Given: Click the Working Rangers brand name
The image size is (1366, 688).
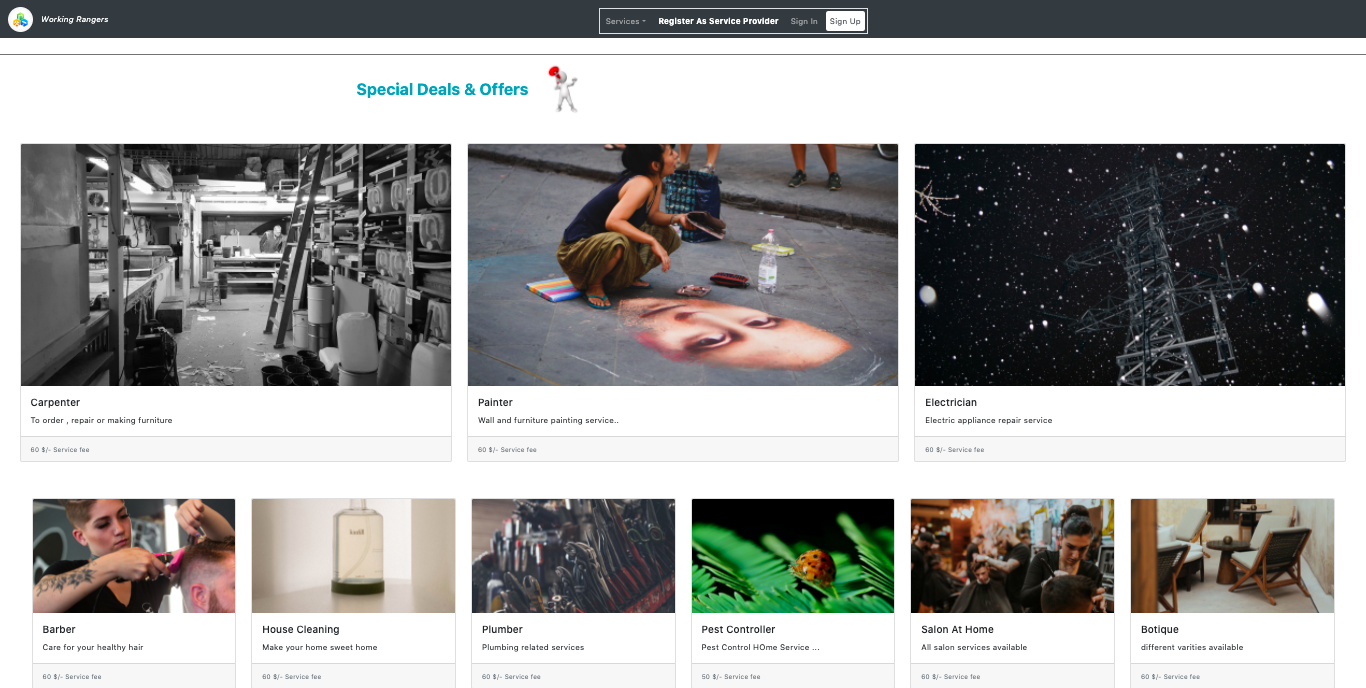Looking at the screenshot, I should (75, 19).
